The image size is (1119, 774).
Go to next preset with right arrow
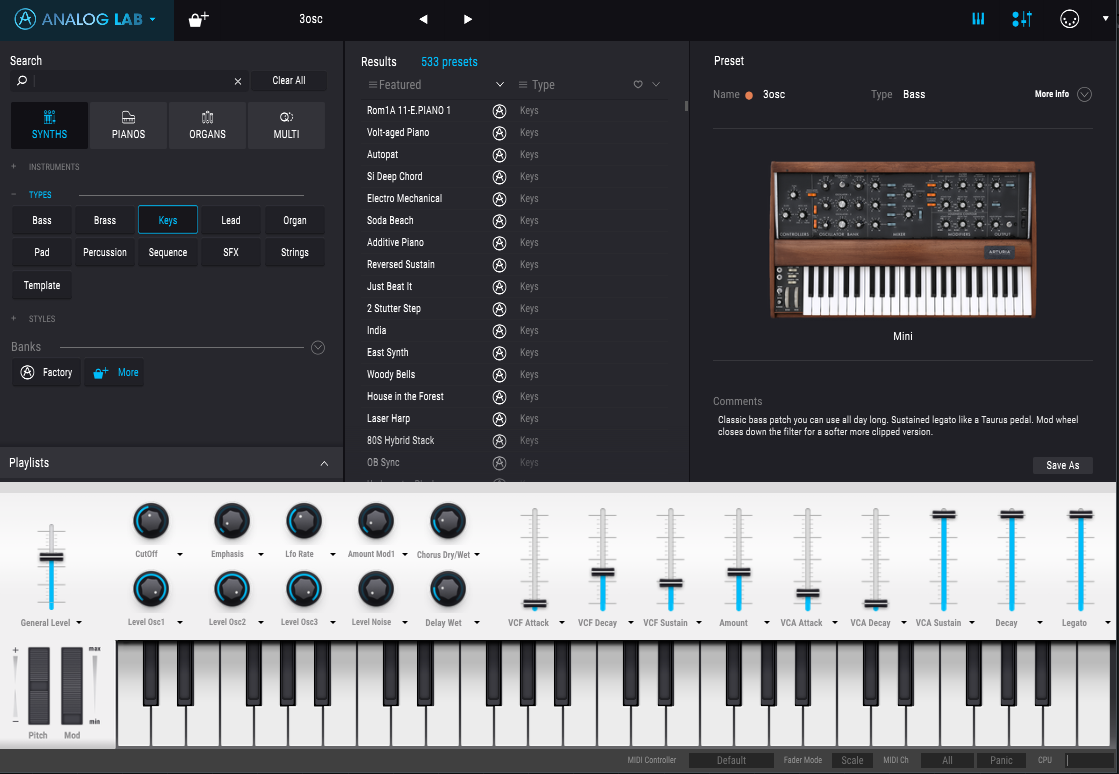click(x=467, y=19)
